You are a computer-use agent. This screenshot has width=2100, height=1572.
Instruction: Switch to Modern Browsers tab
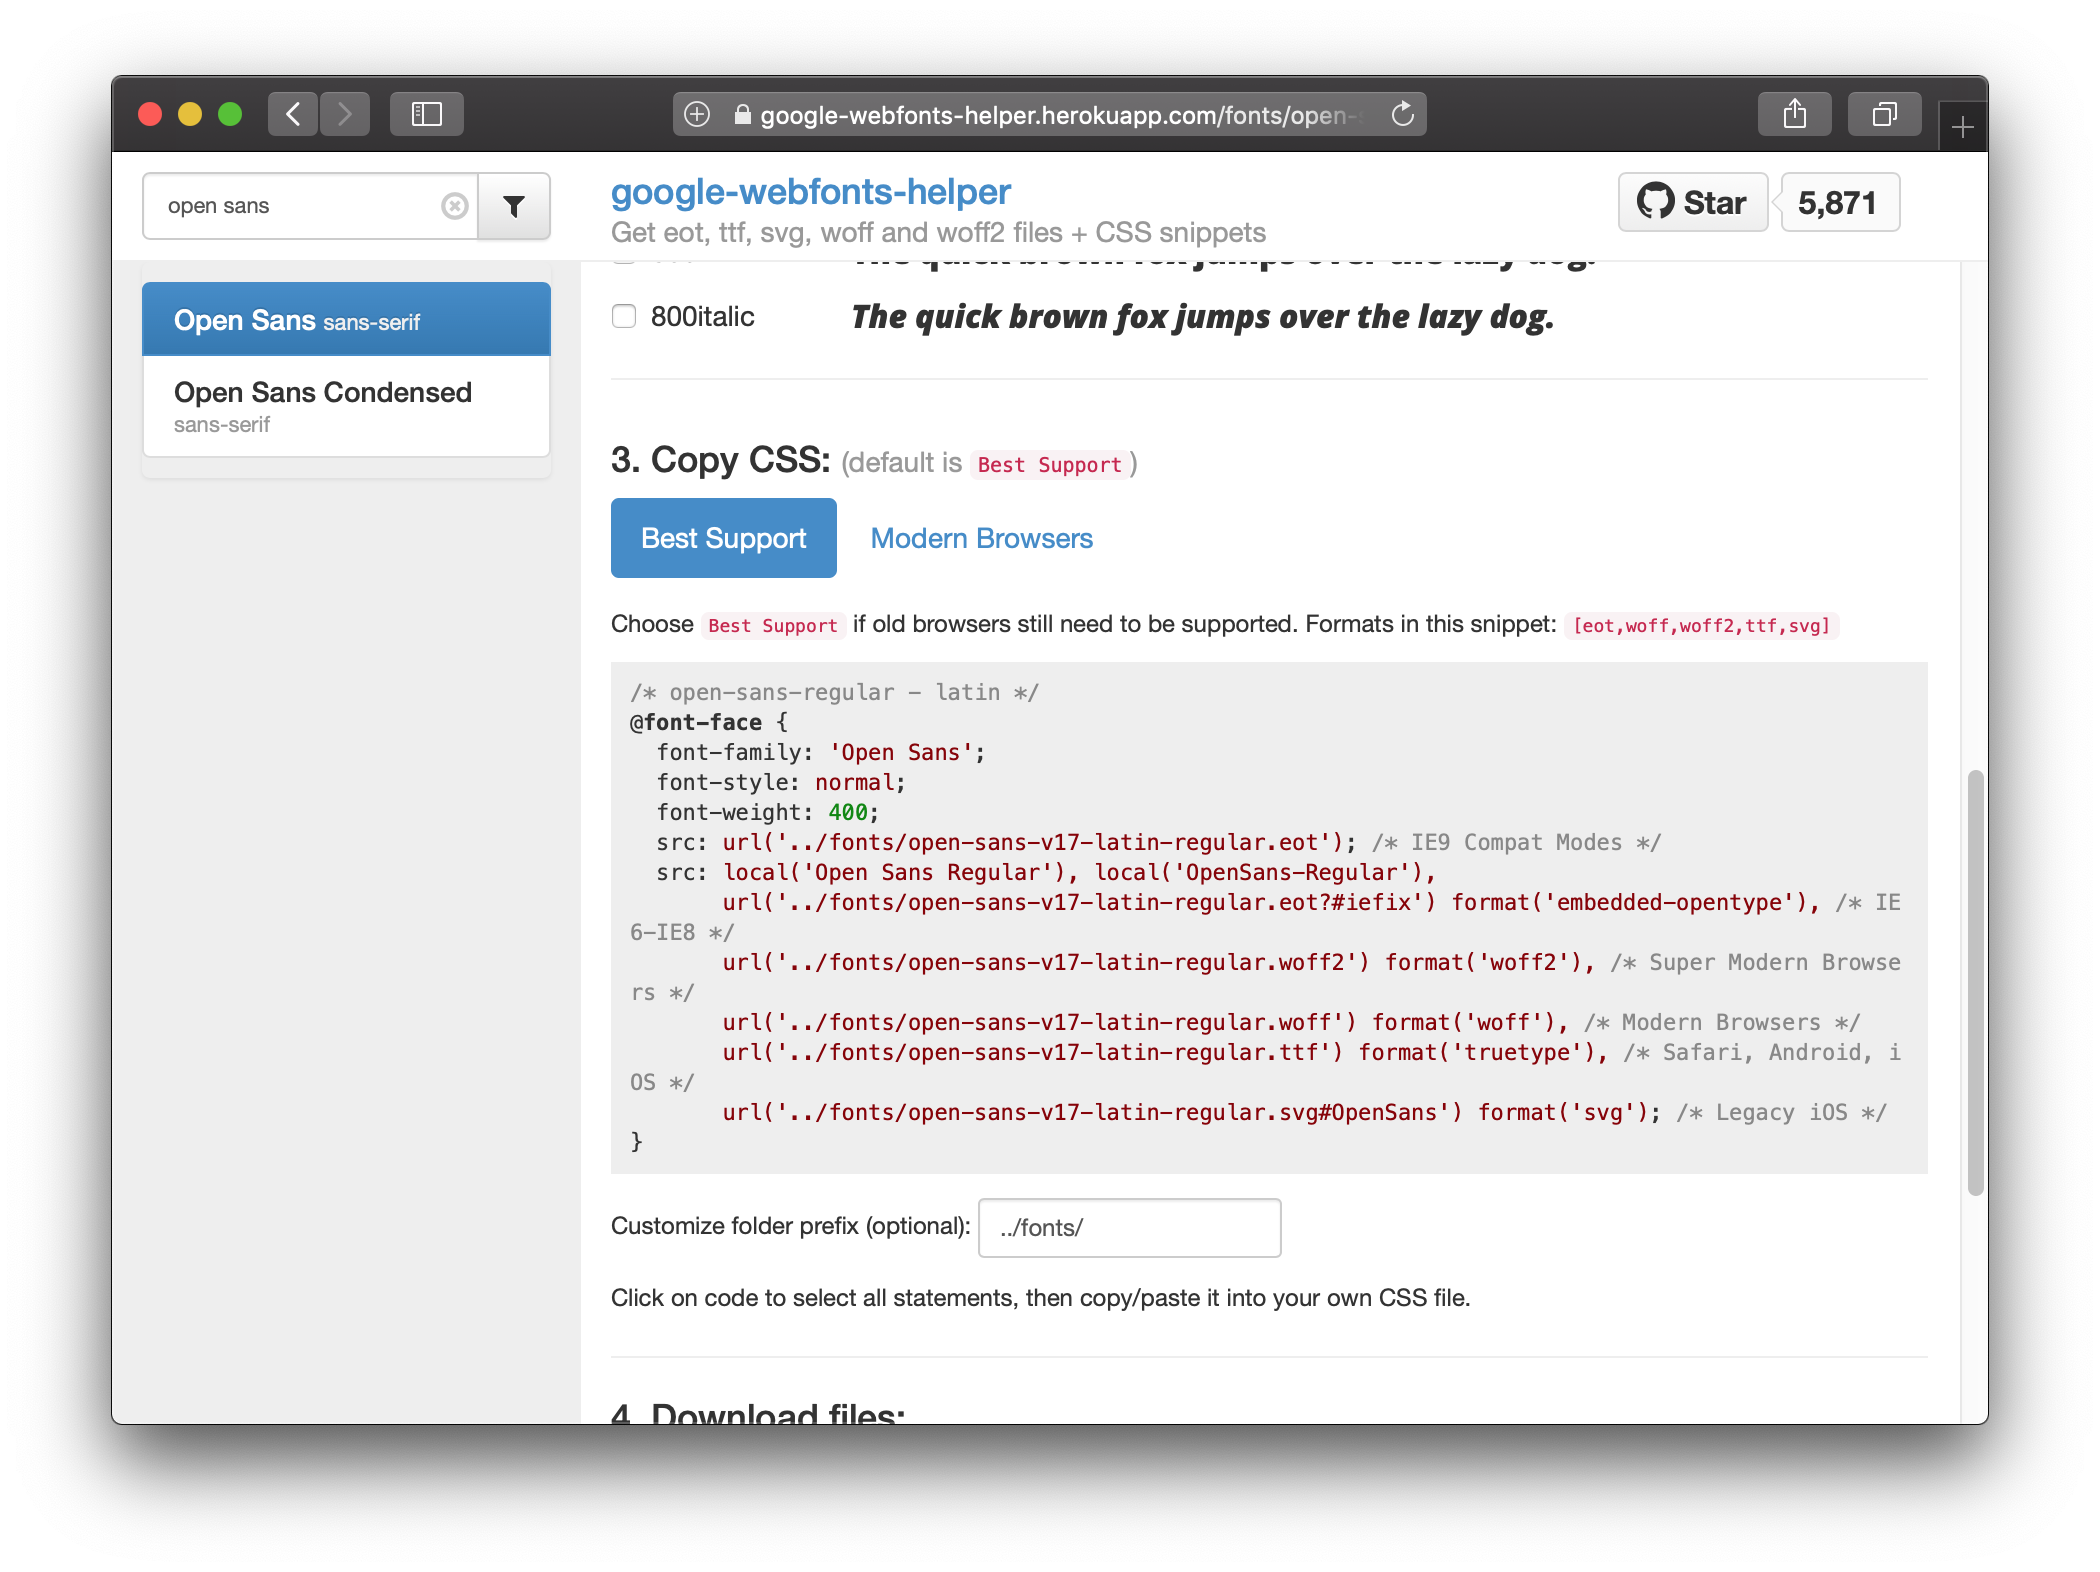pyautogui.click(x=981, y=538)
